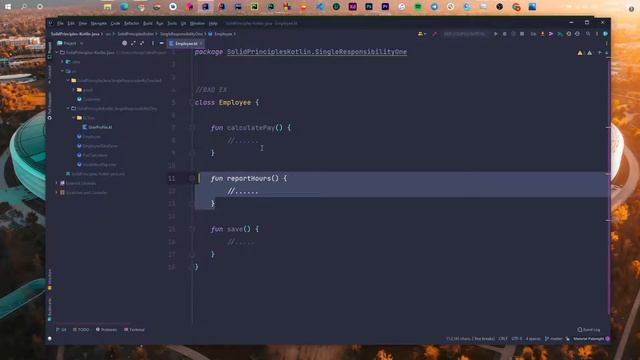
Task: Click the Stop square icon
Action: click(522, 34)
